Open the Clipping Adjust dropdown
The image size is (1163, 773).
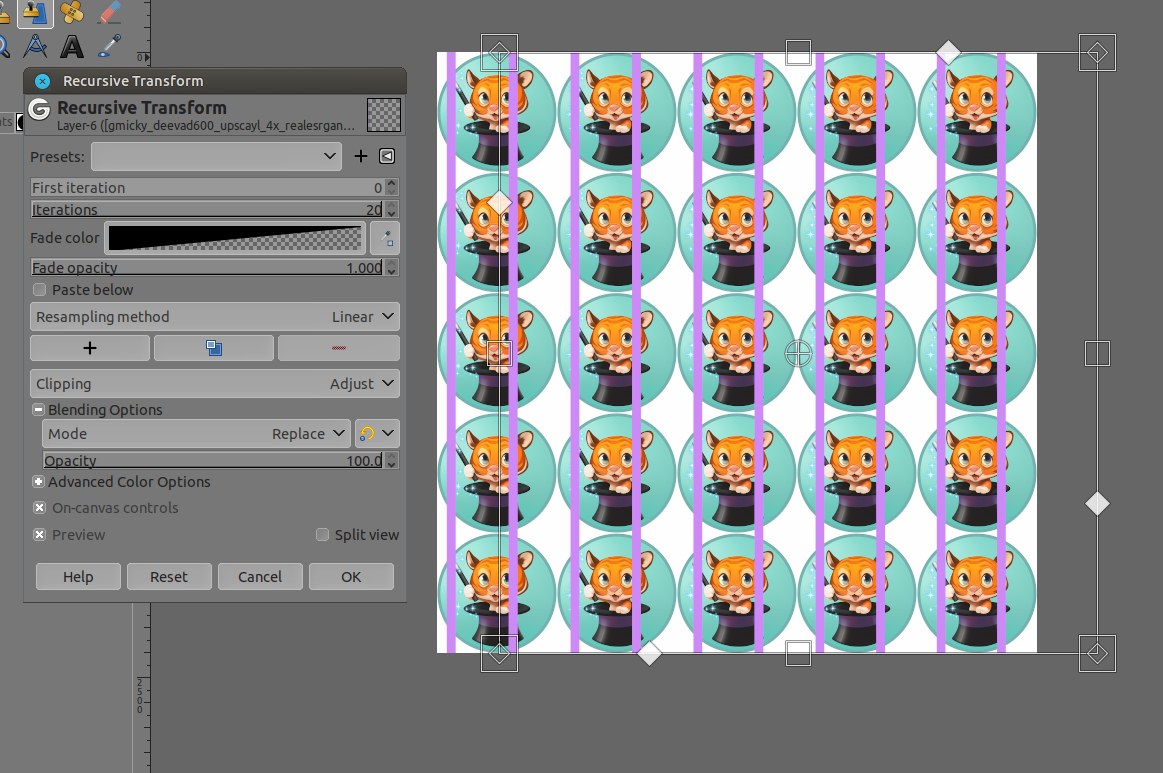tap(215, 384)
